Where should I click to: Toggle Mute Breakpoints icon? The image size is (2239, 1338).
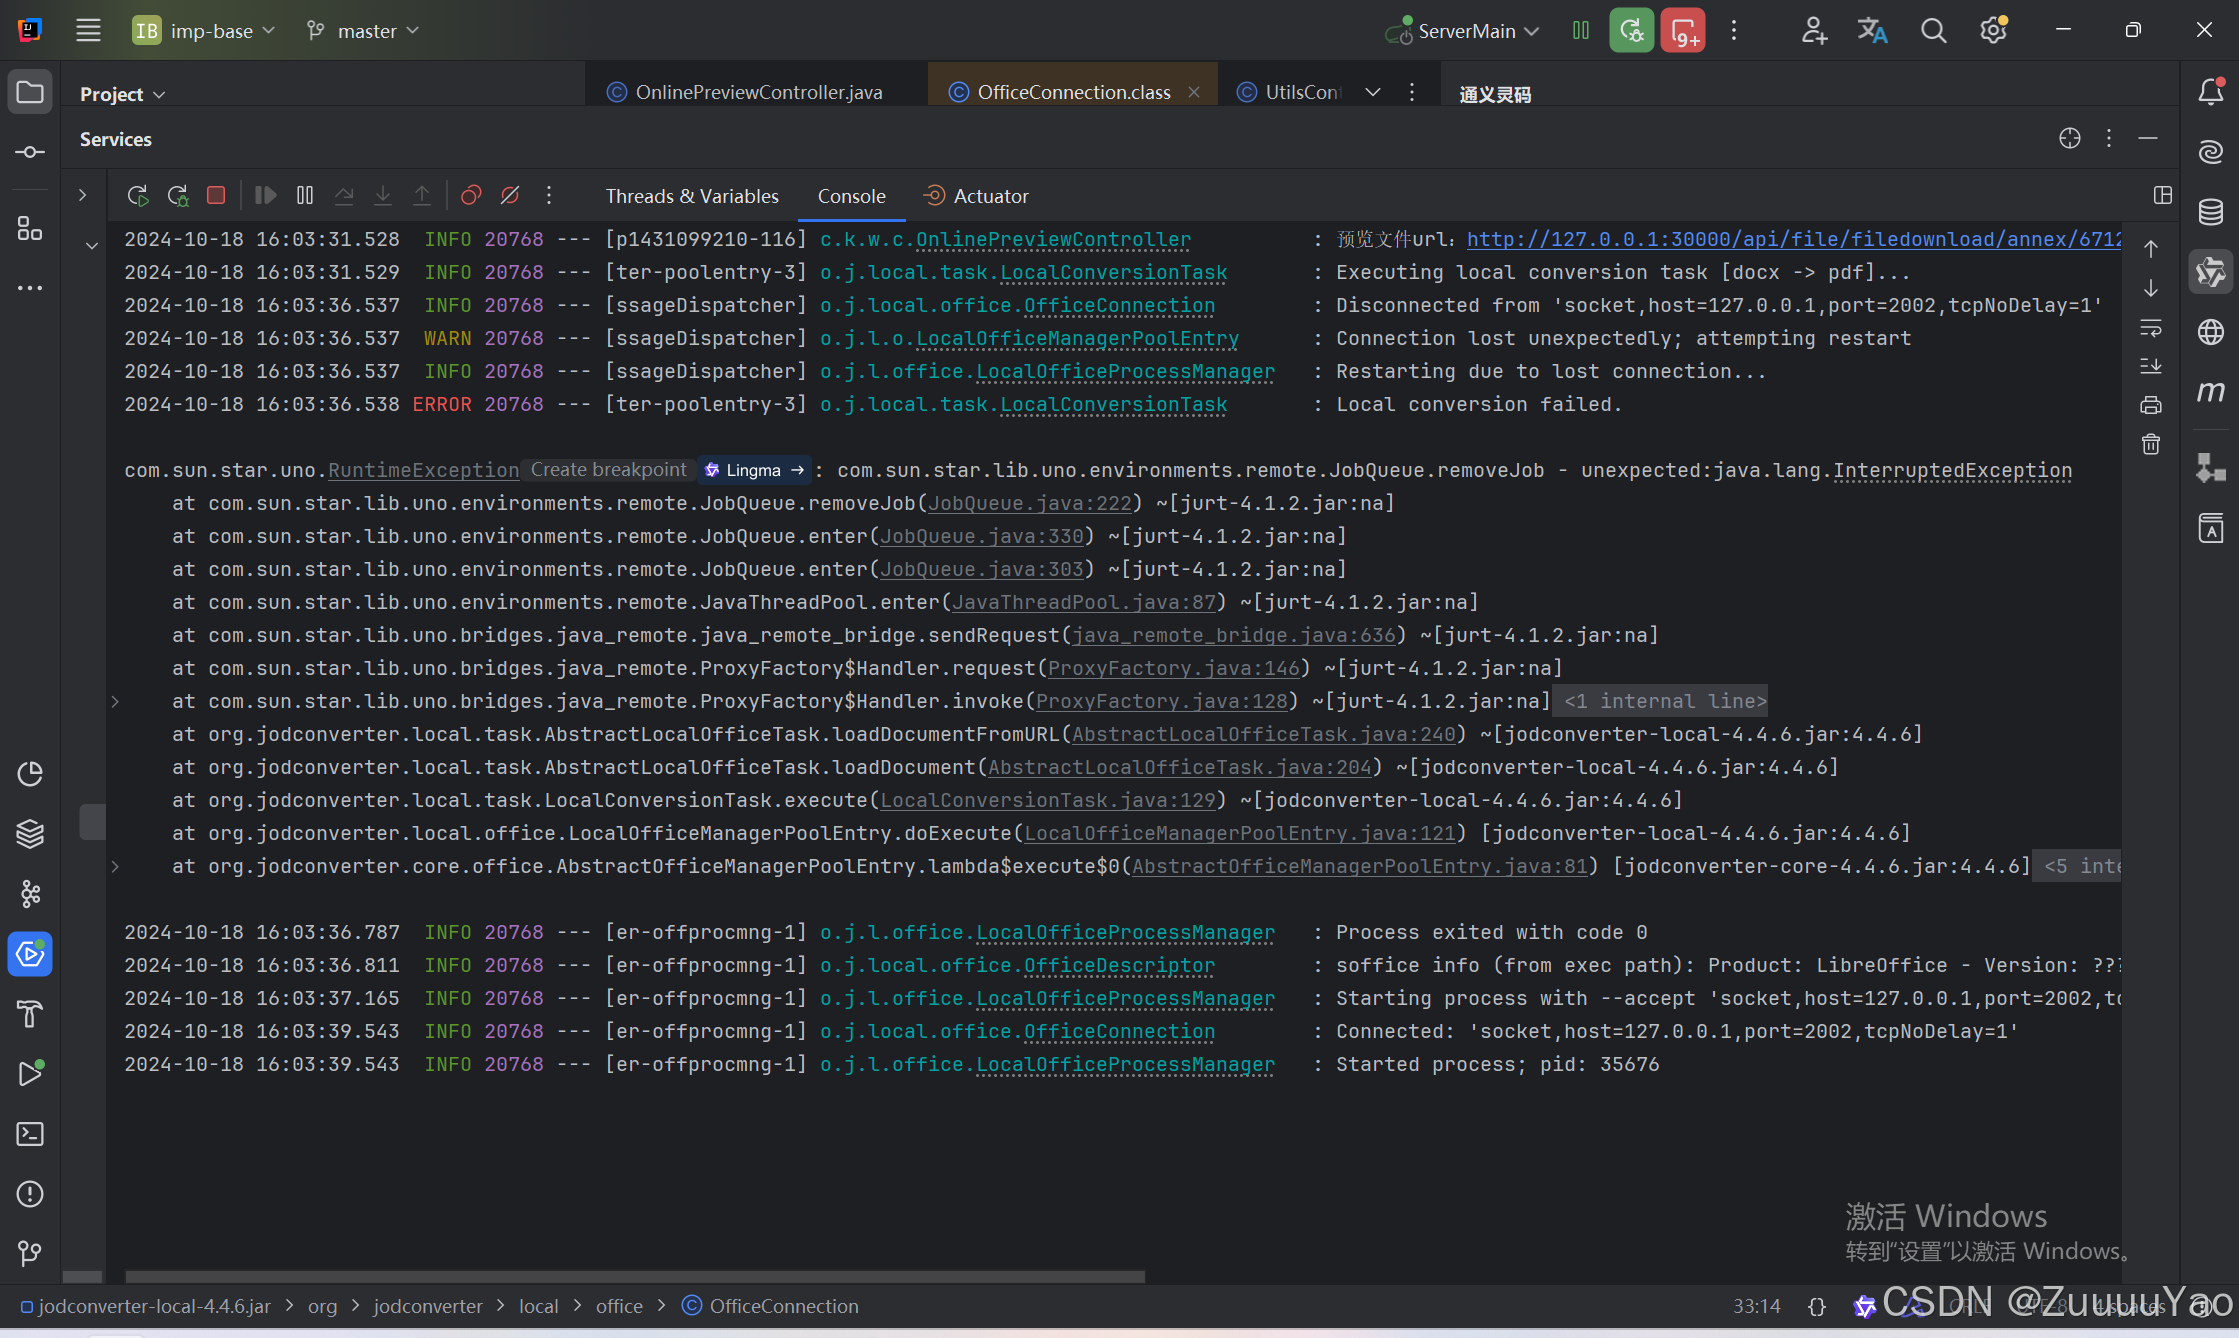(510, 195)
